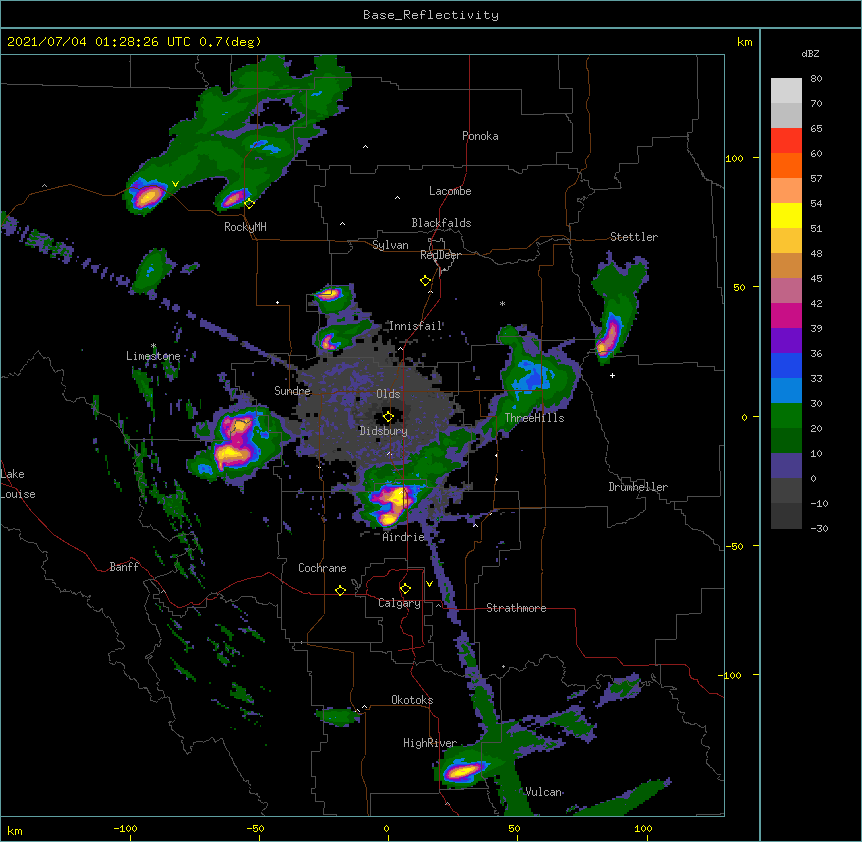The height and width of the screenshot is (842, 862).
Task: Click the yellow diamond marker beside RockyMH
Action: click(249, 204)
